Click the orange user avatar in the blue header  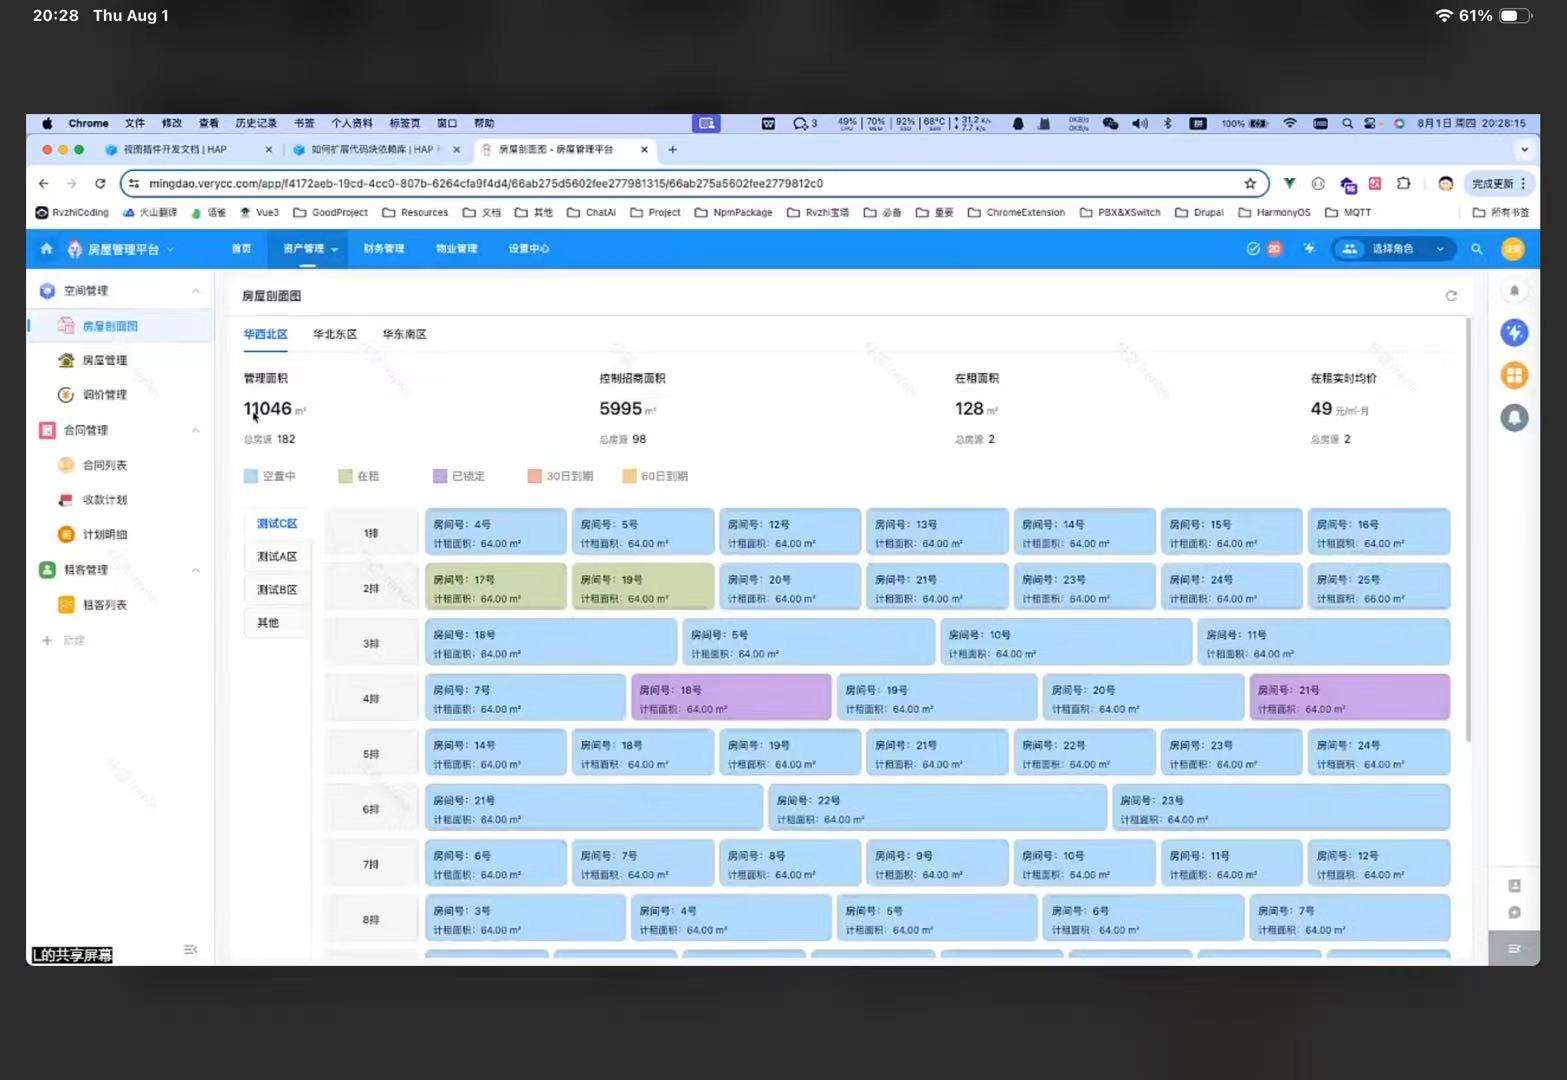(x=1513, y=249)
